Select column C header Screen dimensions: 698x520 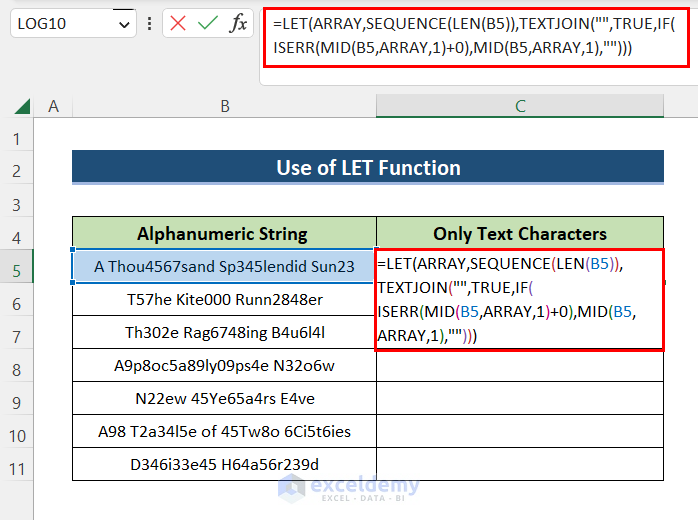(x=520, y=106)
